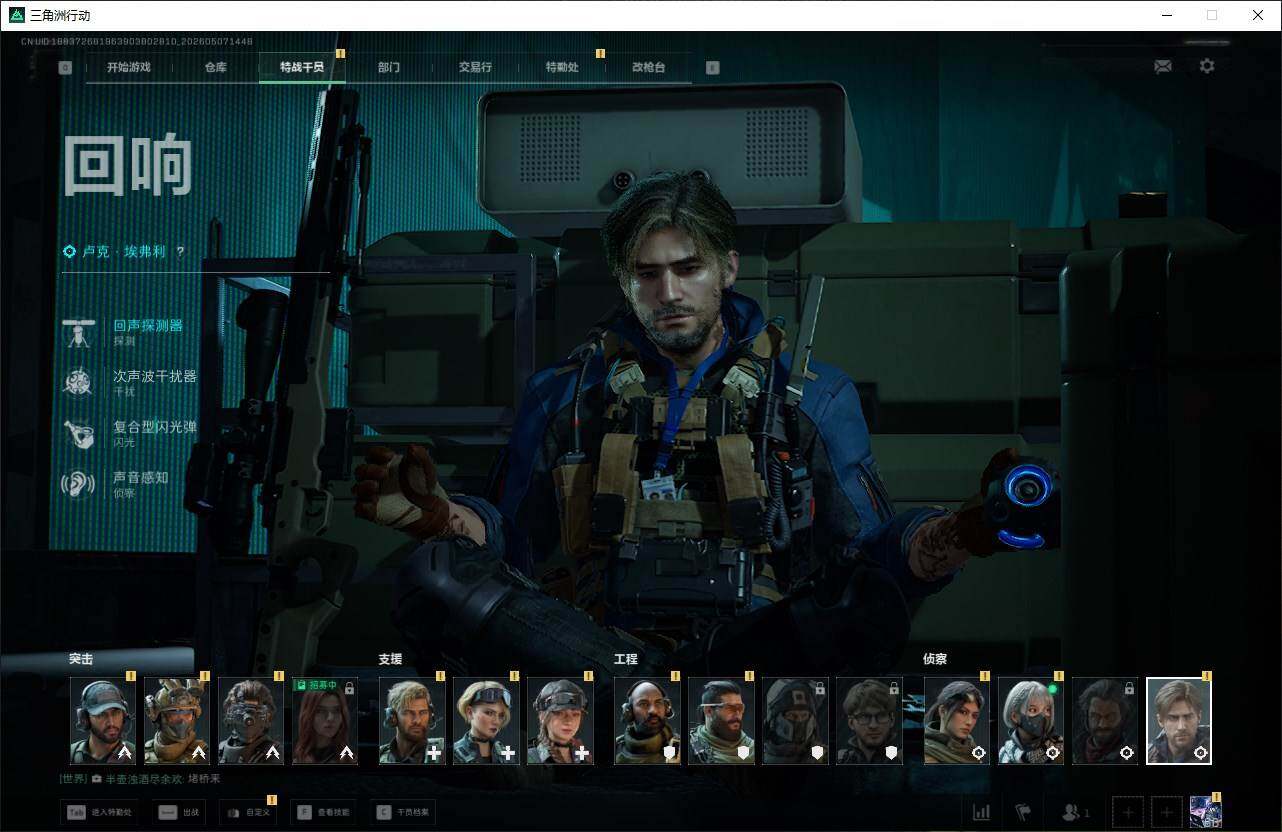Select assault operator wearing night-vision goggles
This screenshot has height=832, width=1282.
click(251, 721)
